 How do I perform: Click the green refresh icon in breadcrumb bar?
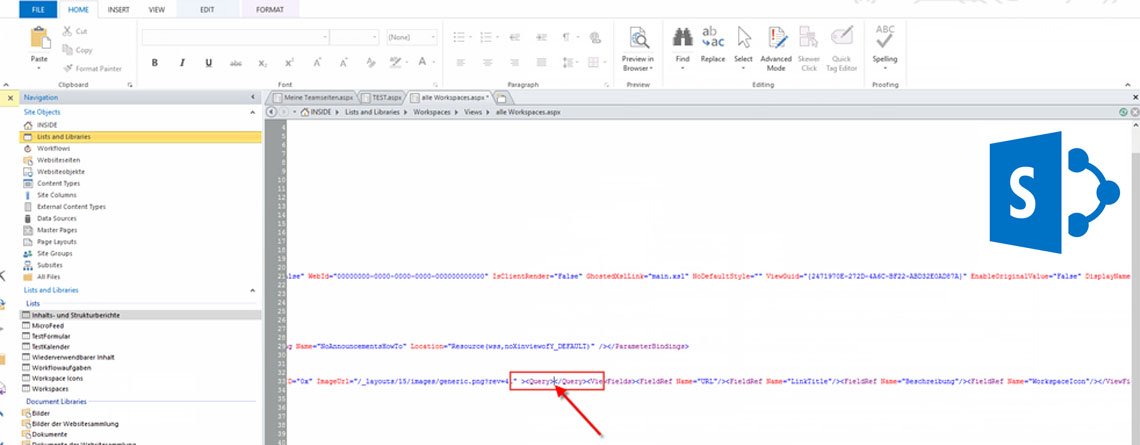click(1123, 113)
